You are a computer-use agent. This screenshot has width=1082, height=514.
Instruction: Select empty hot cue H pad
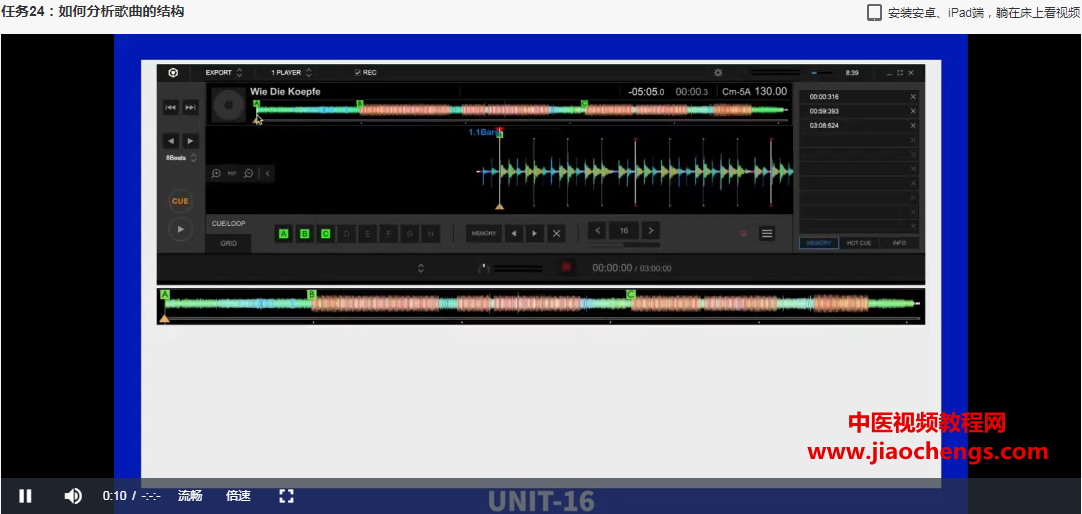431,234
